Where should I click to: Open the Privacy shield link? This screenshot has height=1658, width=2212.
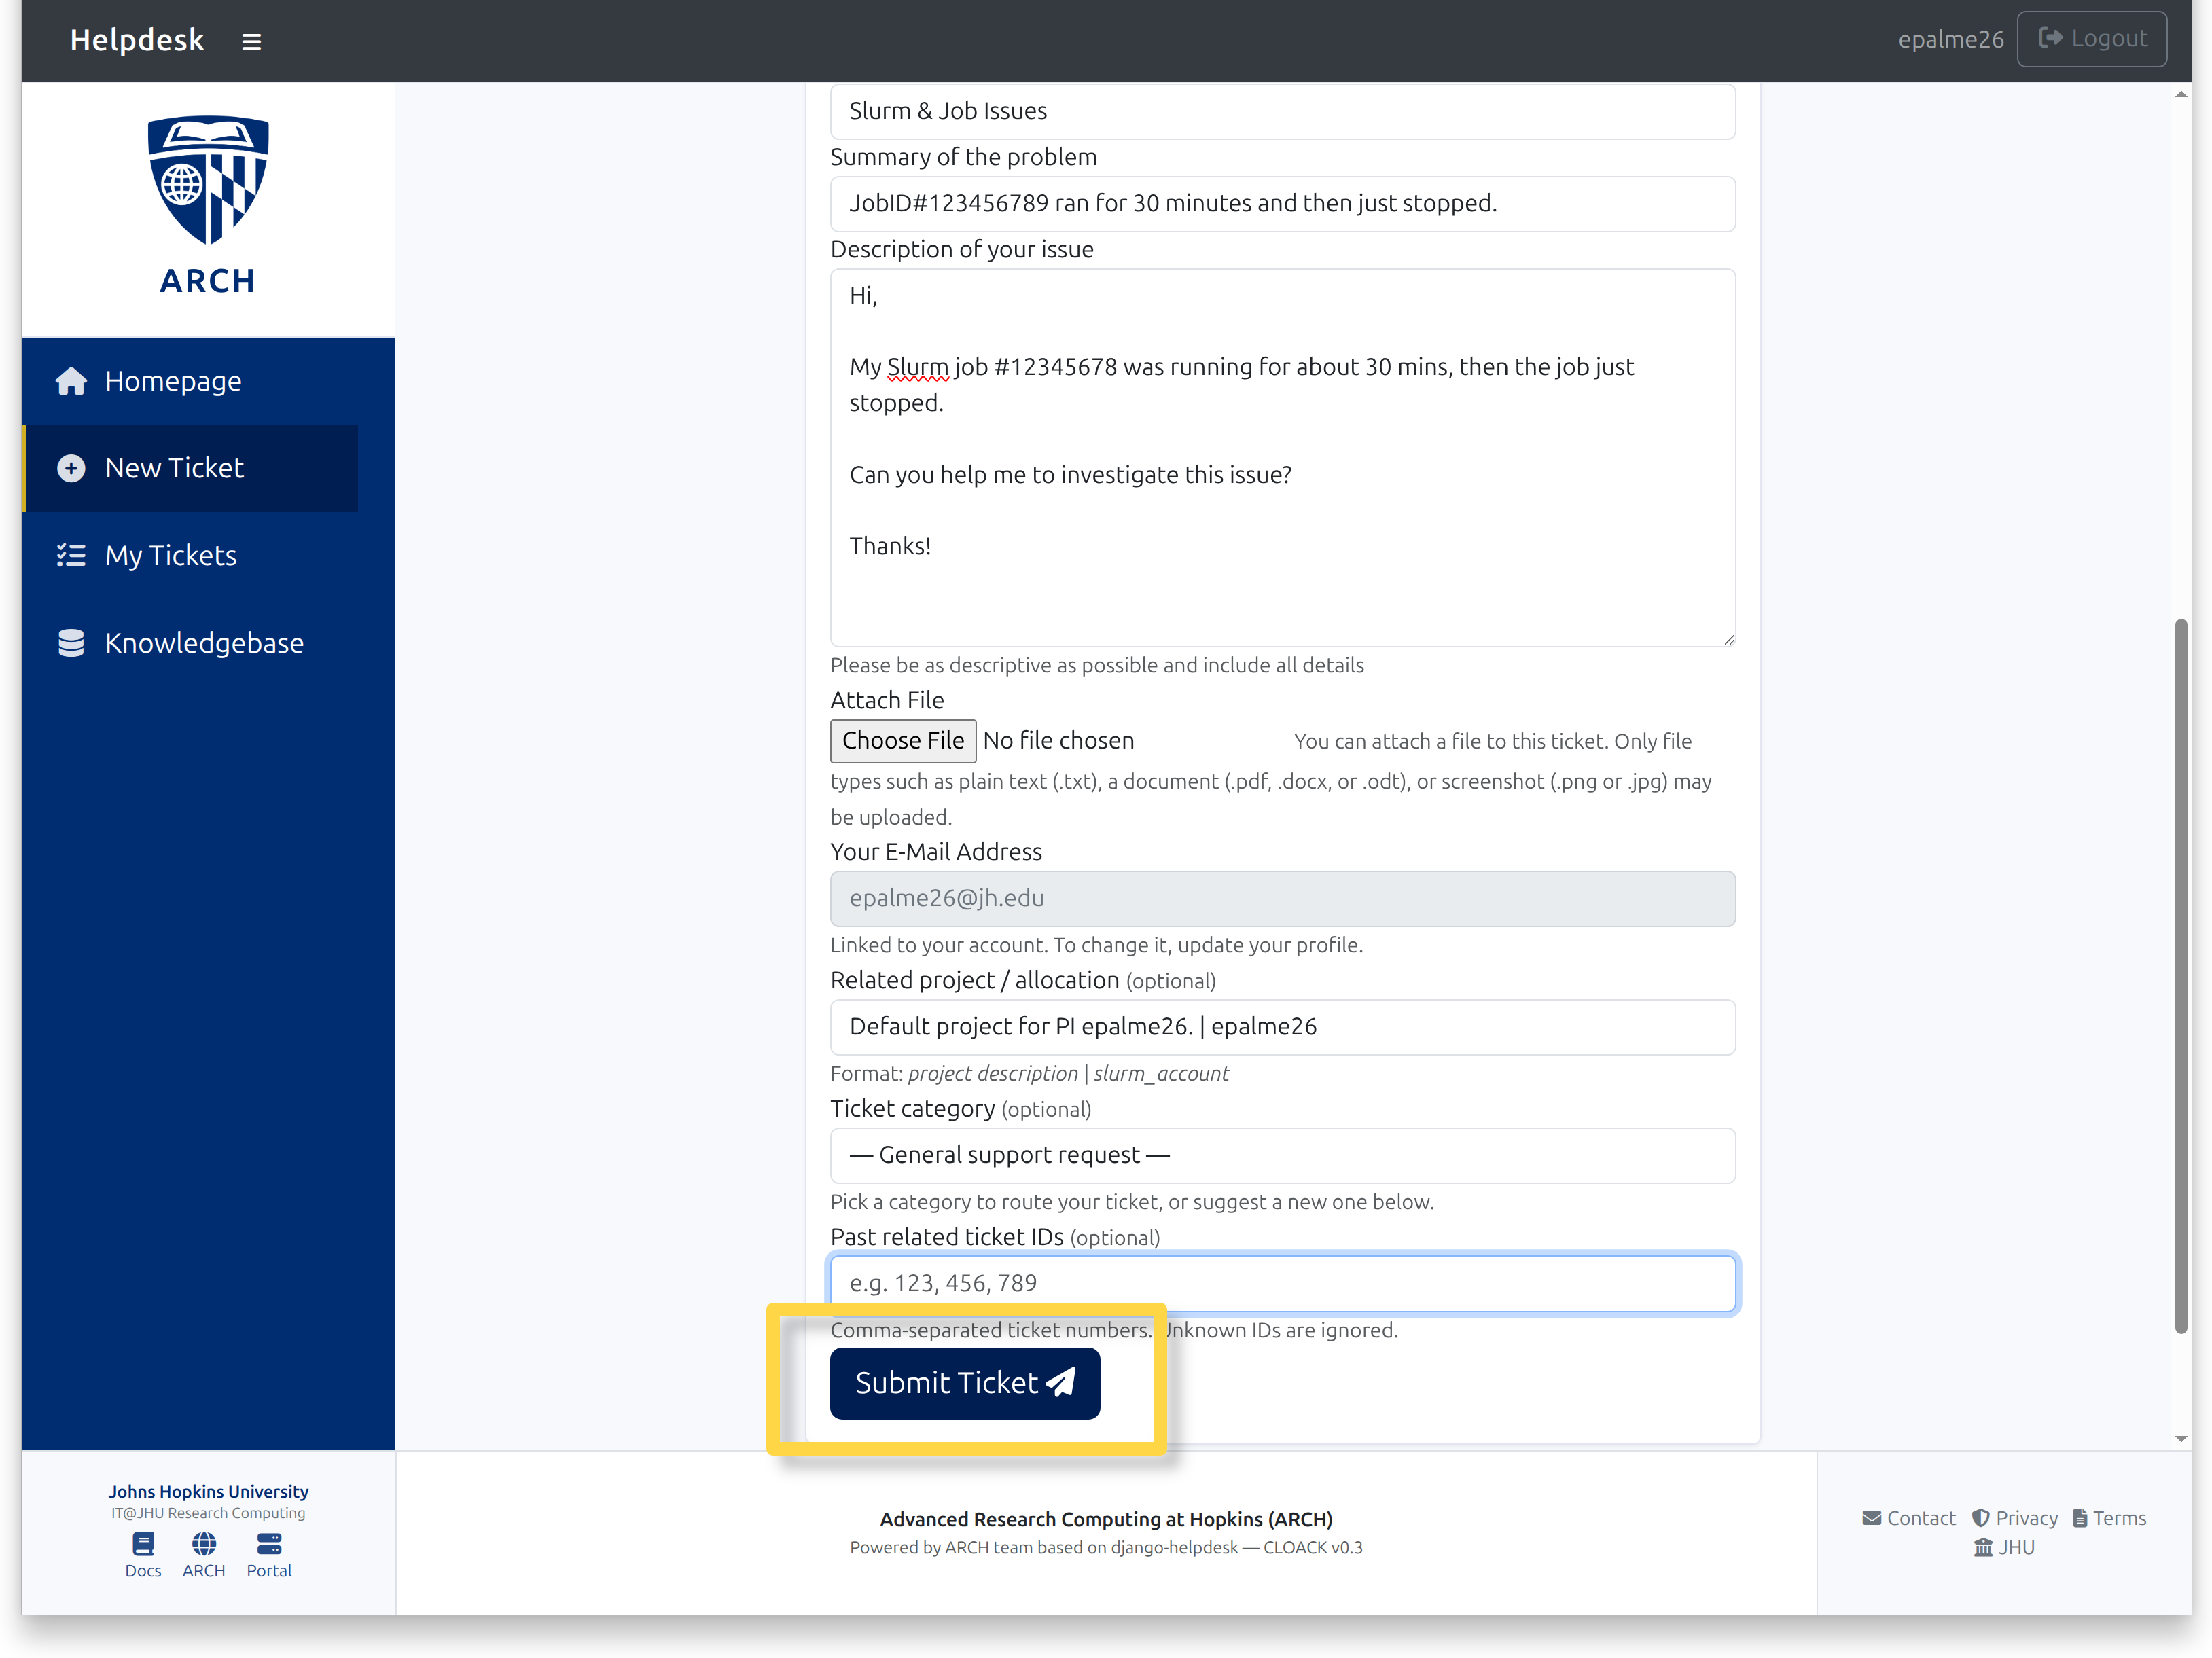point(2014,1517)
